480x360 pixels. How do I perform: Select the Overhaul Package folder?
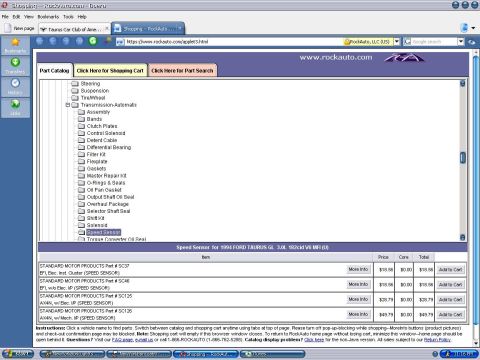coord(107,204)
